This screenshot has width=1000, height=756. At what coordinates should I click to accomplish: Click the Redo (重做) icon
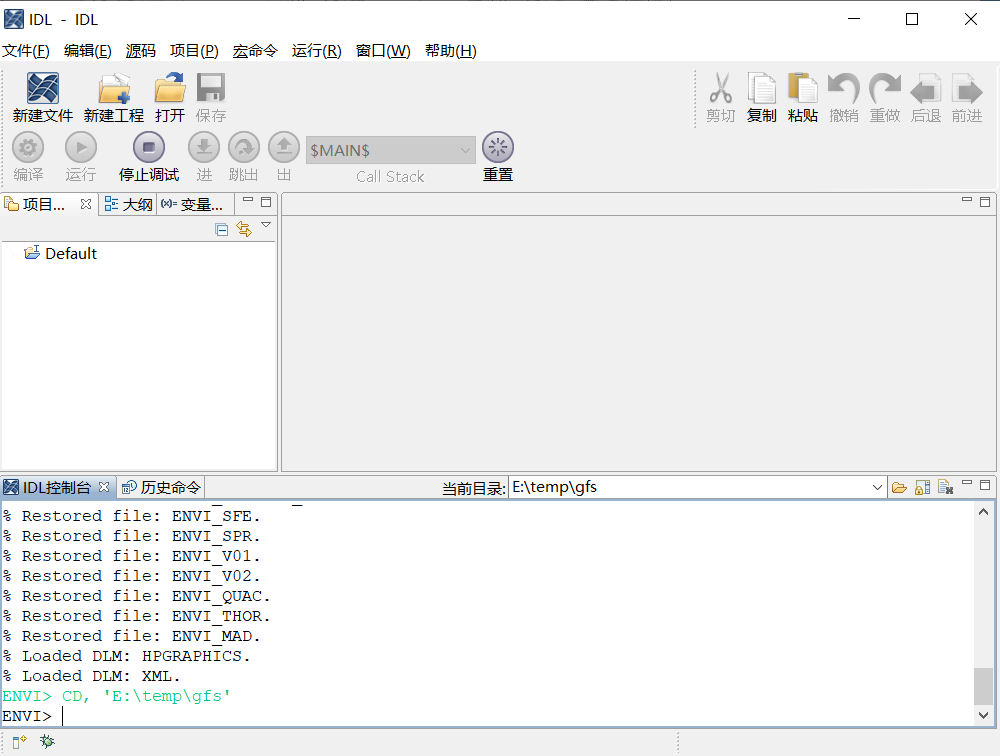click(885, 88)
